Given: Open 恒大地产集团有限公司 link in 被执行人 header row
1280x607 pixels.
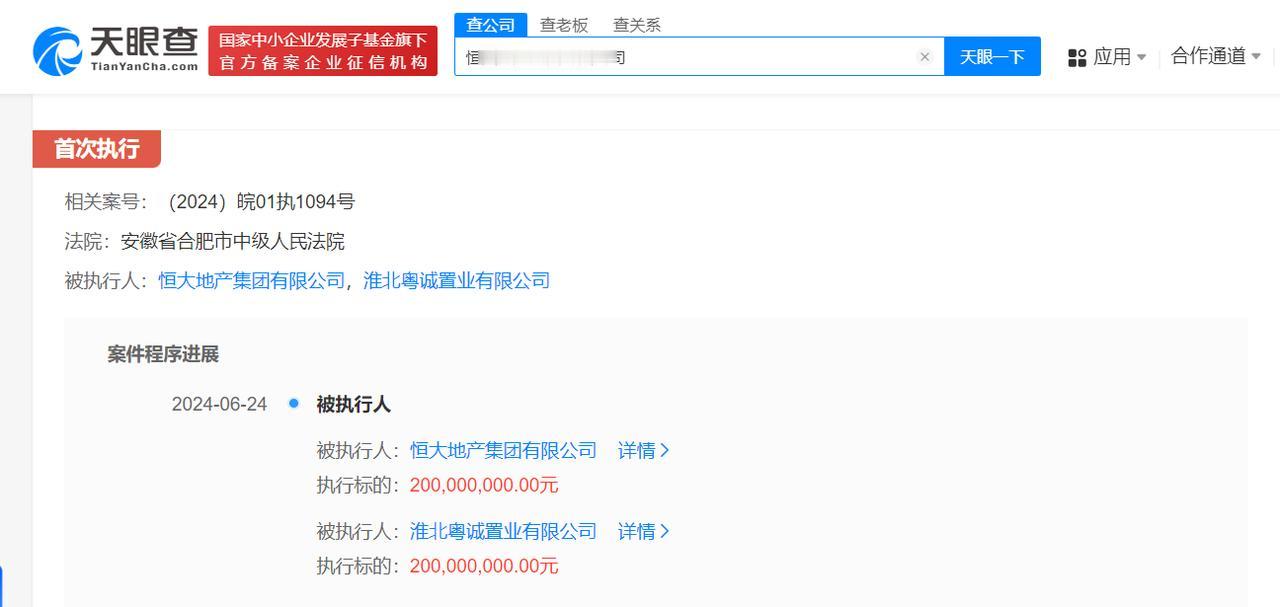Looking at the screenshot, I should (x=252, y=281).
